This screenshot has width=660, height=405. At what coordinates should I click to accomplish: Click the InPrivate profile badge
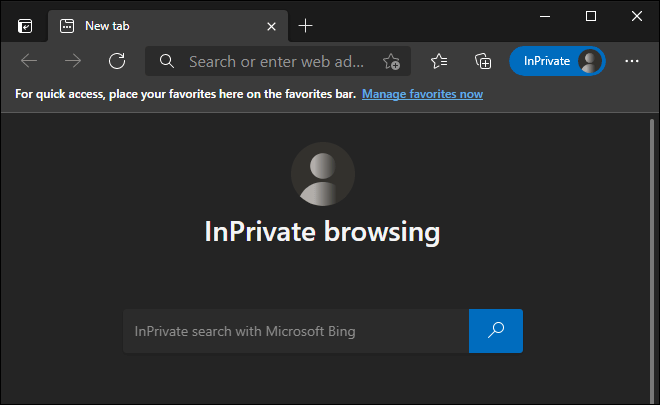557,61
